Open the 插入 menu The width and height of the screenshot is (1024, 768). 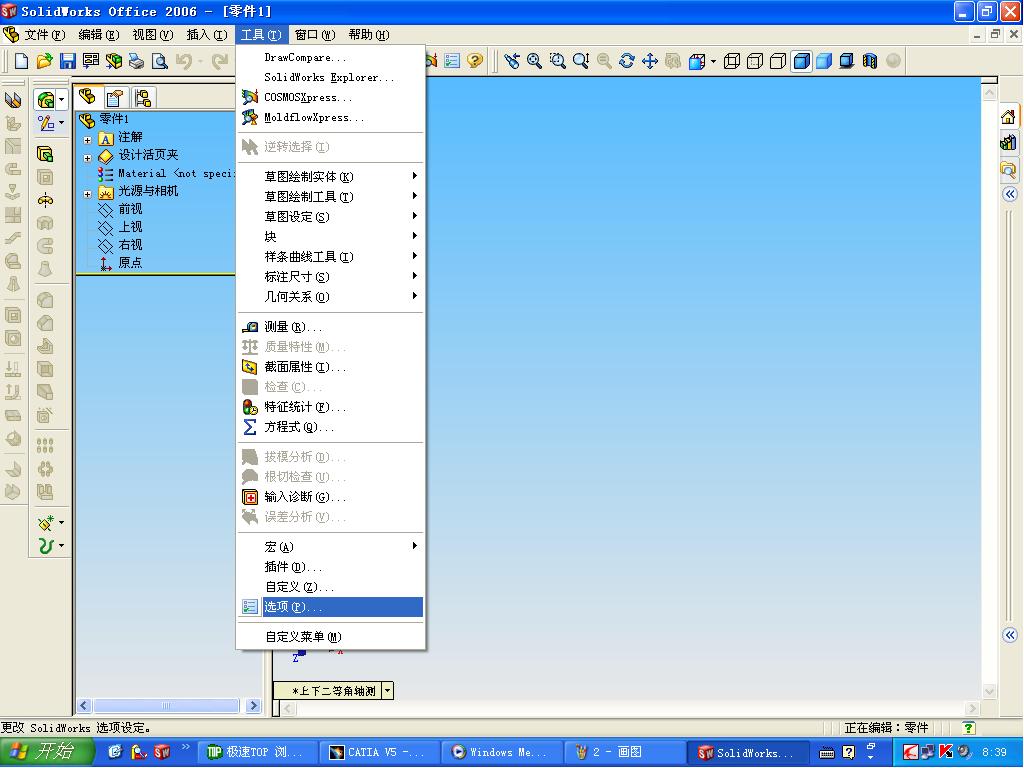207,35
